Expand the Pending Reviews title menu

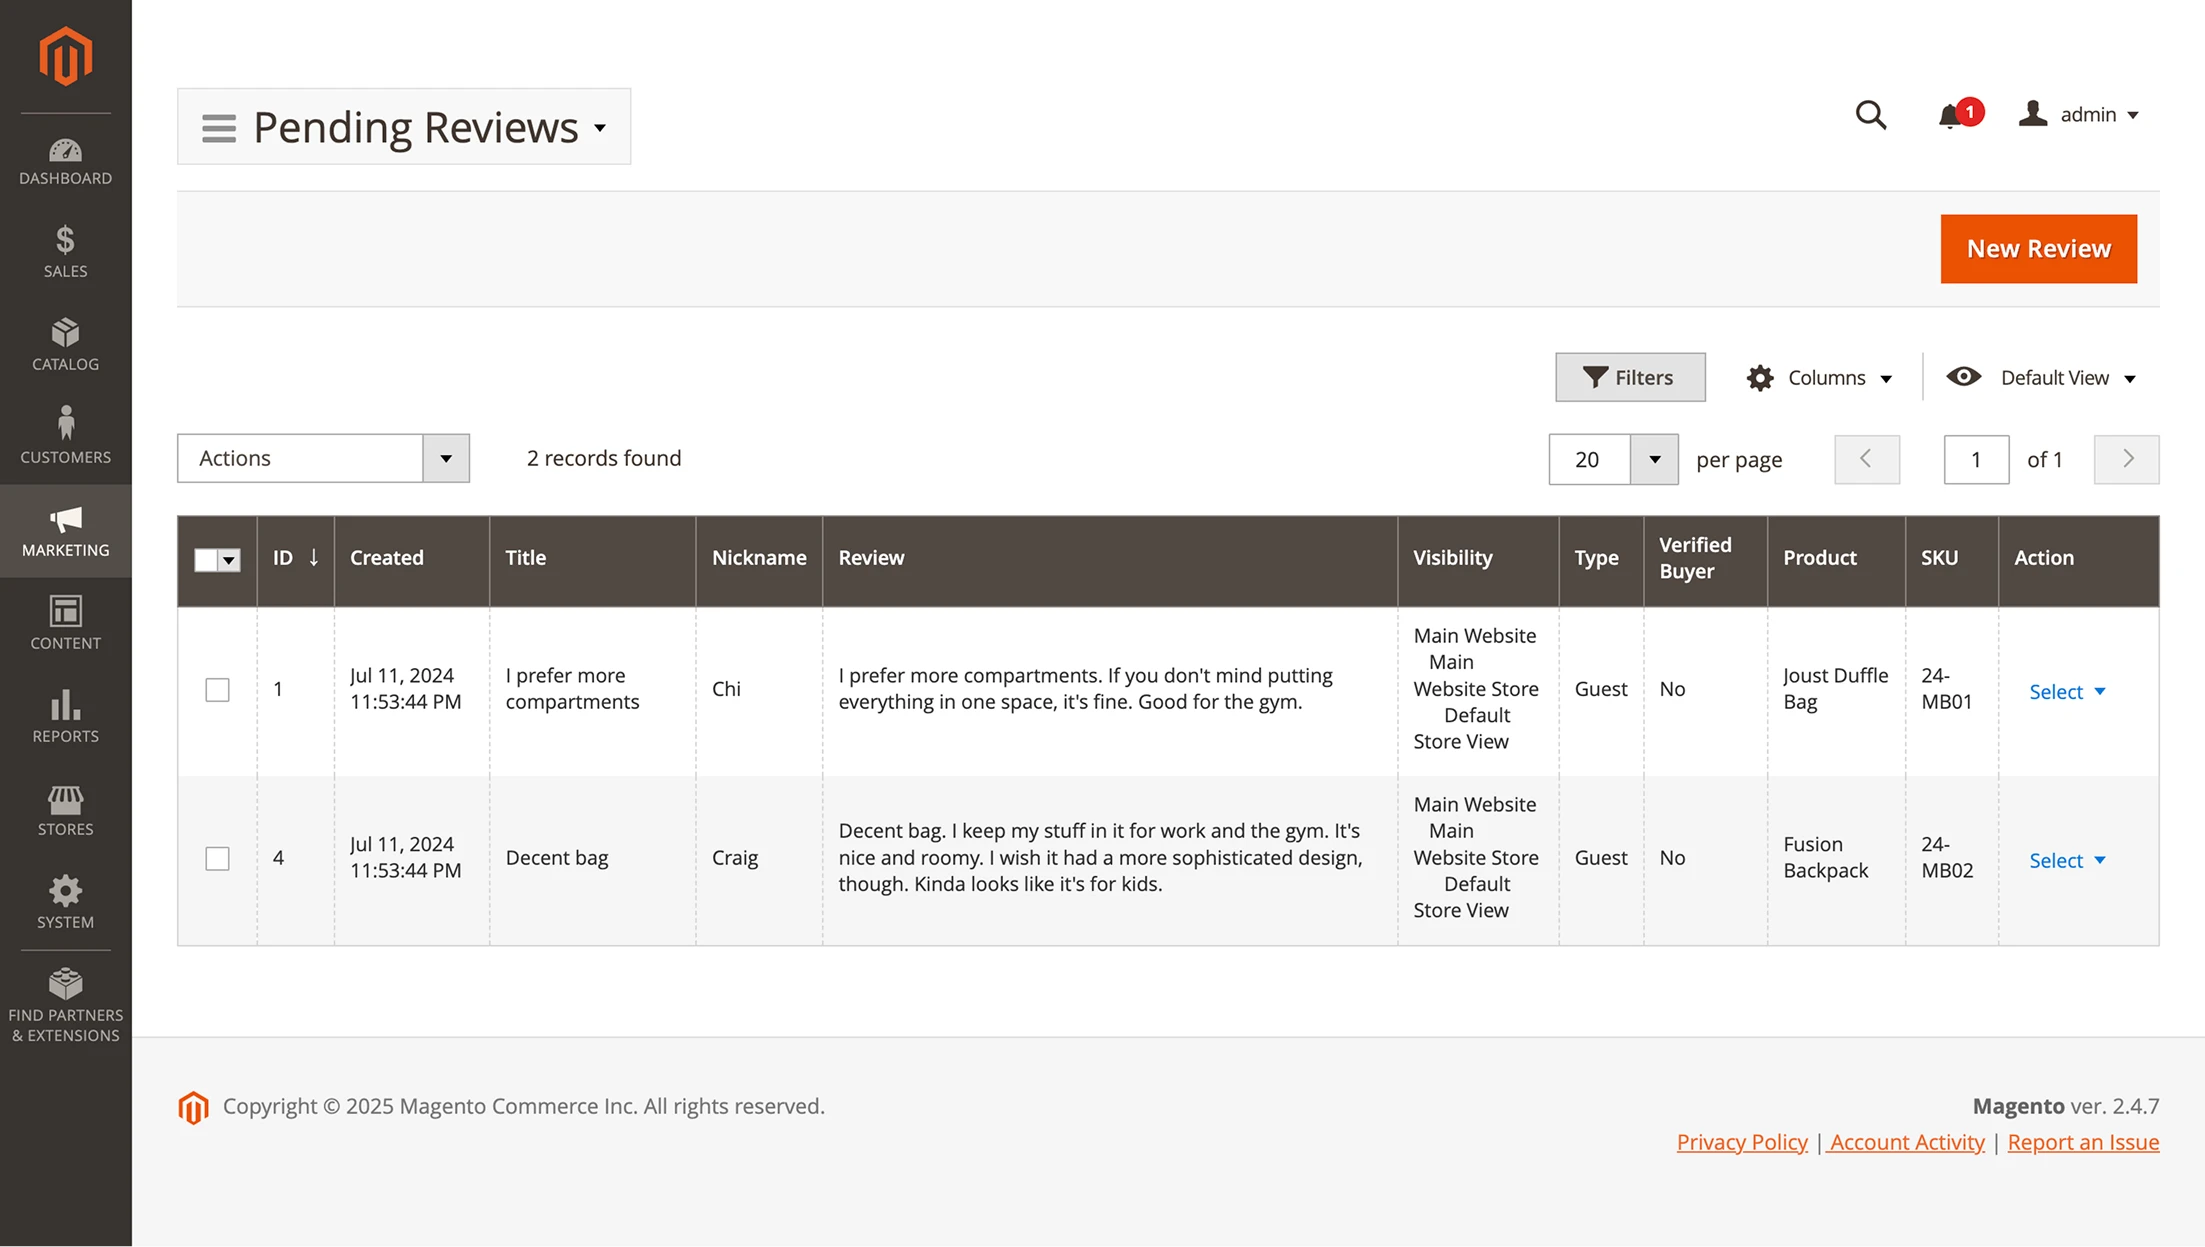(x=600, y=128)
